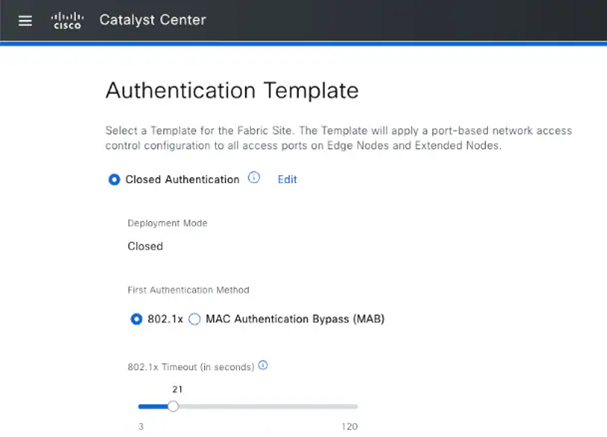
Task: Click the Edit link for Closed Authentication
Action: (x=287, y=180)
